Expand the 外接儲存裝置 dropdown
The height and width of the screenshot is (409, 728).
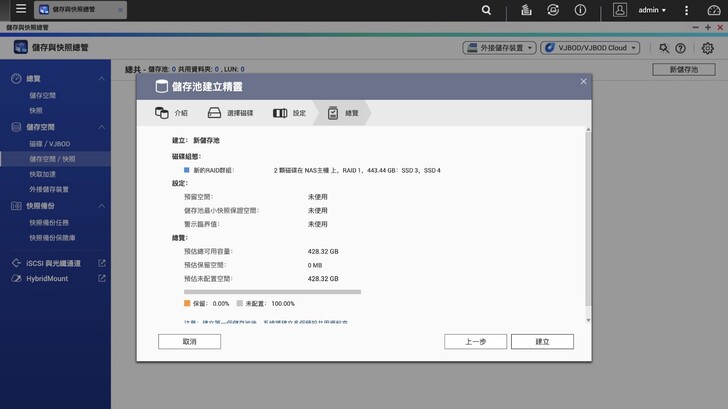click(x=499, y=48)
